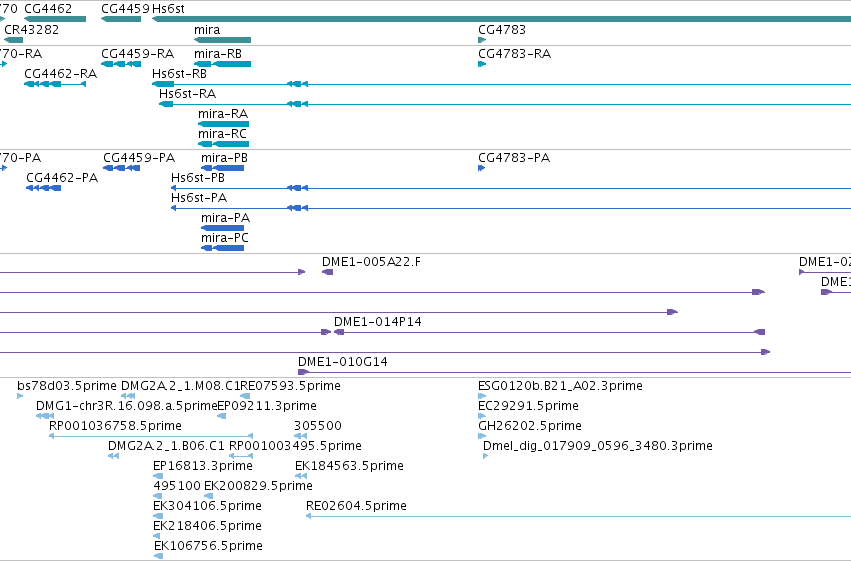Open the DME1-014P14 clone label
Screen dimensions: 851x561
coord(378,322)
